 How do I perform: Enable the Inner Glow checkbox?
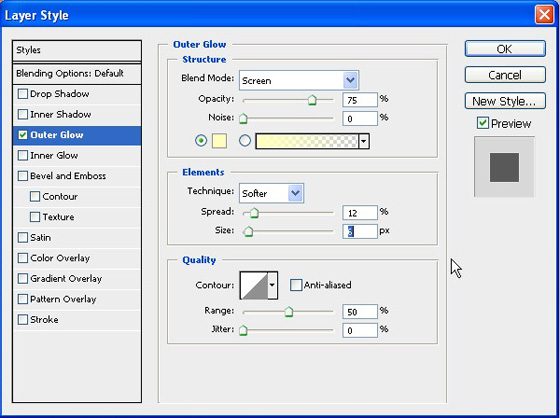(23, 155)
